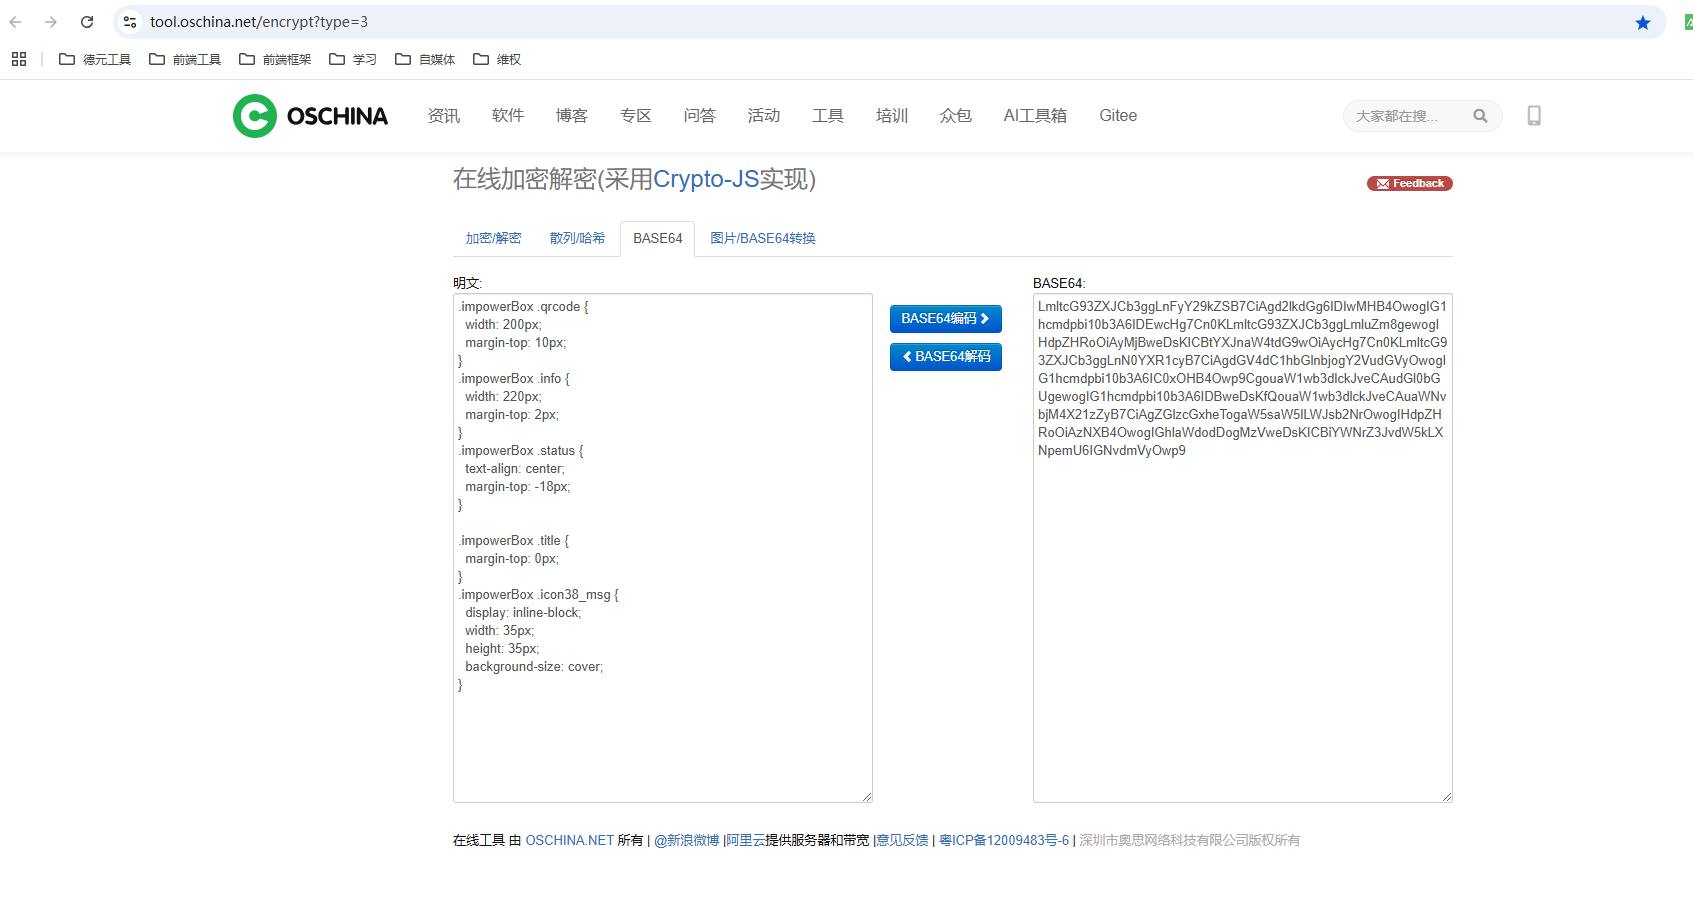Open the 维权 bookmarks folder

[x=497, y=59]
